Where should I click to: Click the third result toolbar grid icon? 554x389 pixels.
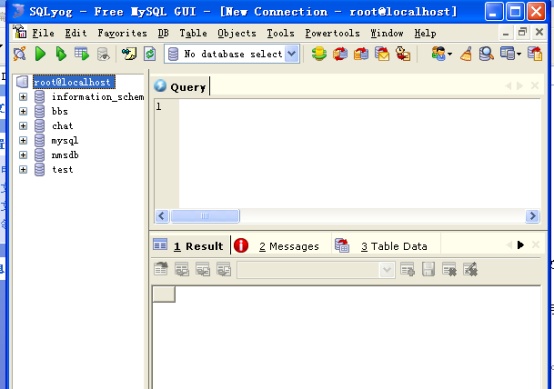[x=202, y=270]
